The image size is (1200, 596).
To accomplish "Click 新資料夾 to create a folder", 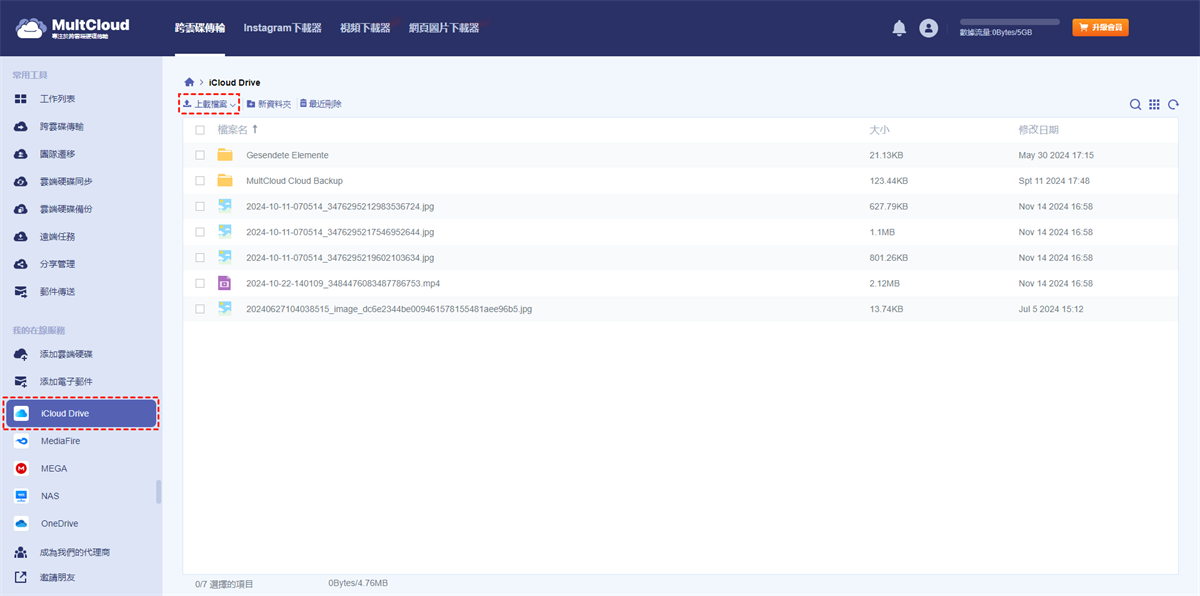I will point(269,104).
